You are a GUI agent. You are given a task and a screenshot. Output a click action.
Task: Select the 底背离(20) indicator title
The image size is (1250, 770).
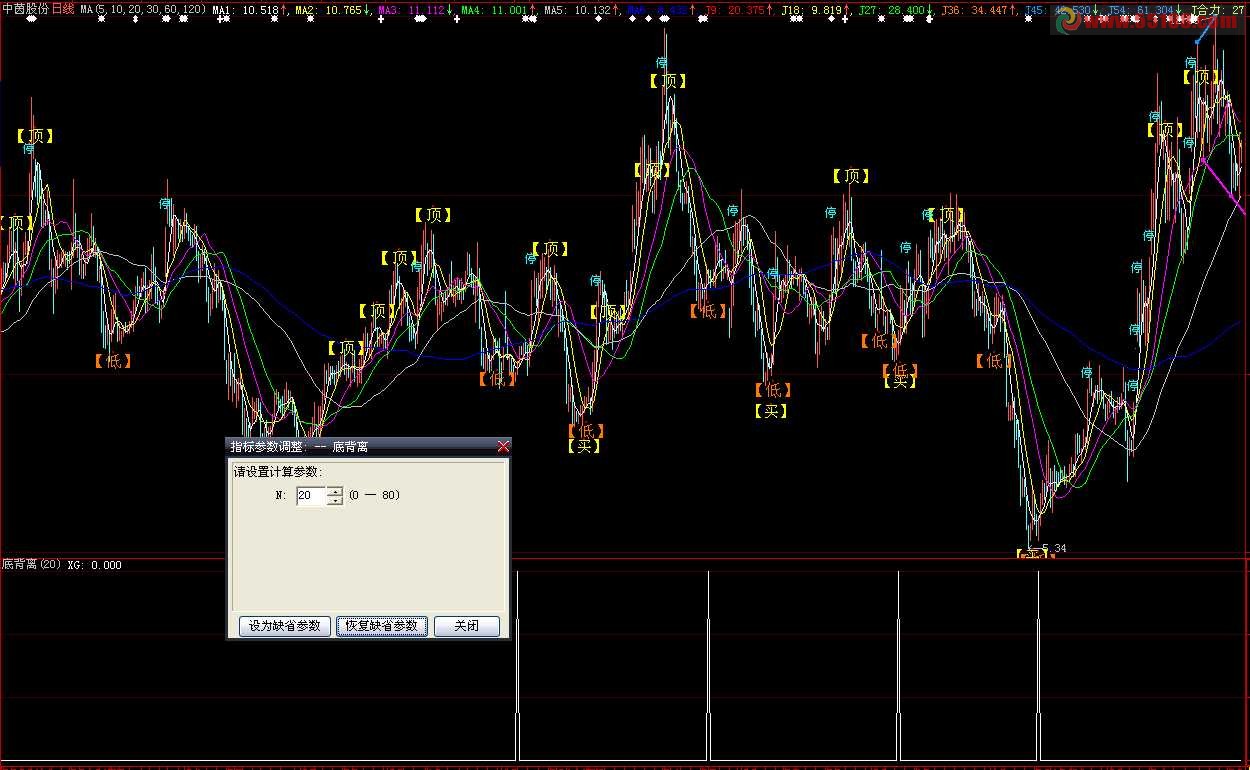click(32, 565)
